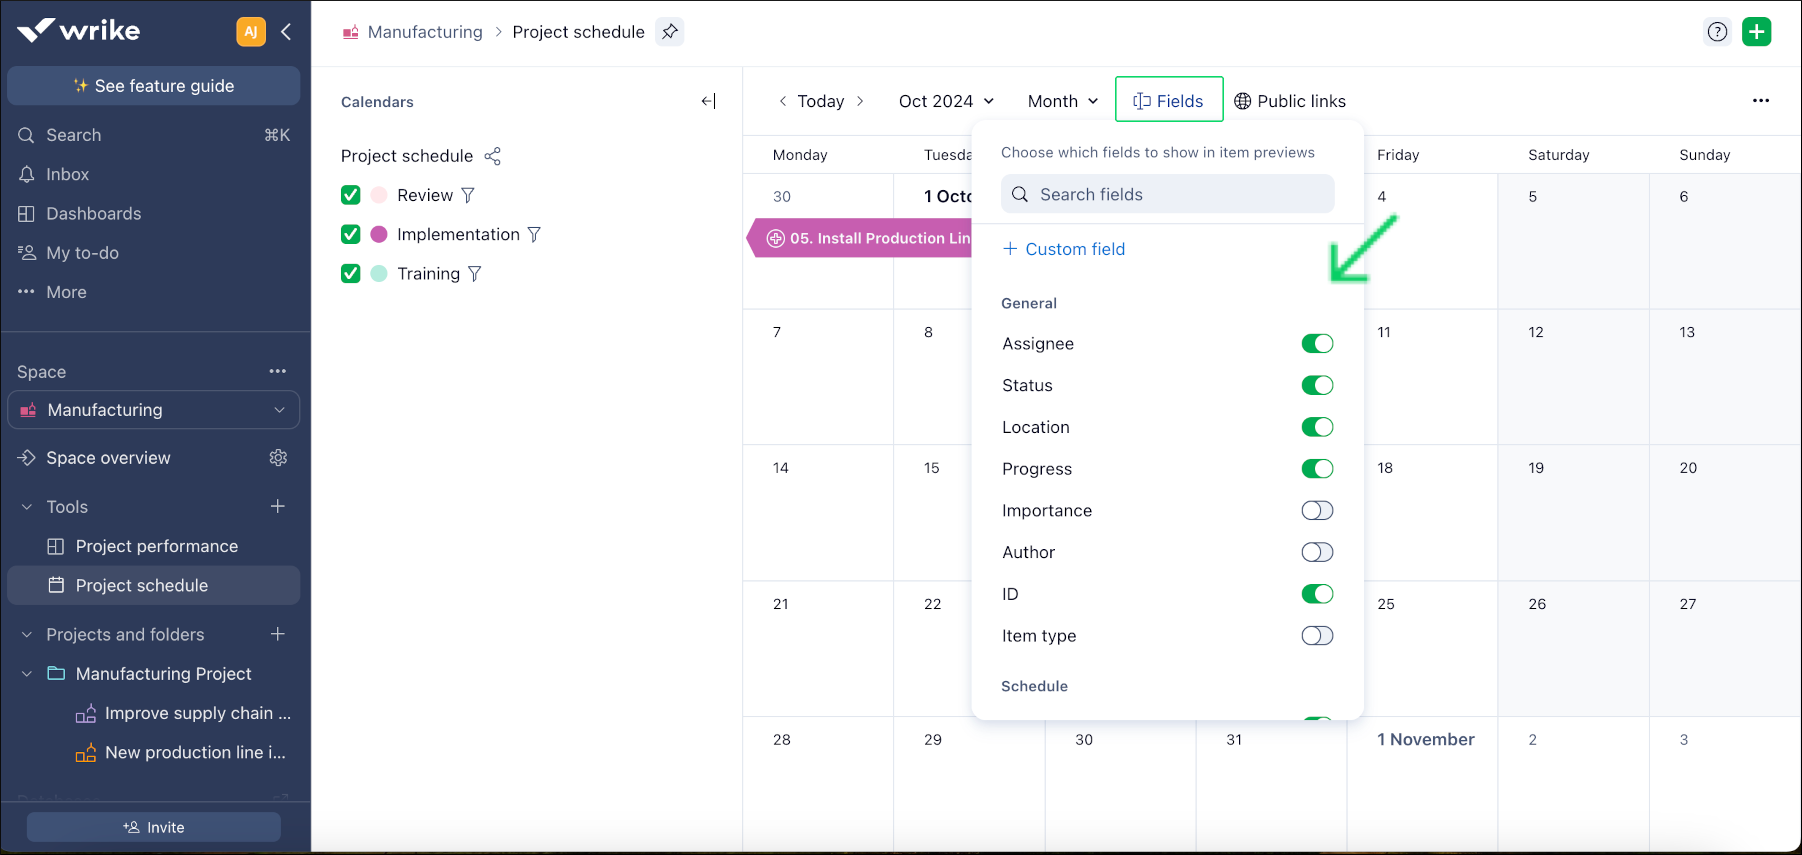Enable the Importance field toggle

[x=1316, y=511]
